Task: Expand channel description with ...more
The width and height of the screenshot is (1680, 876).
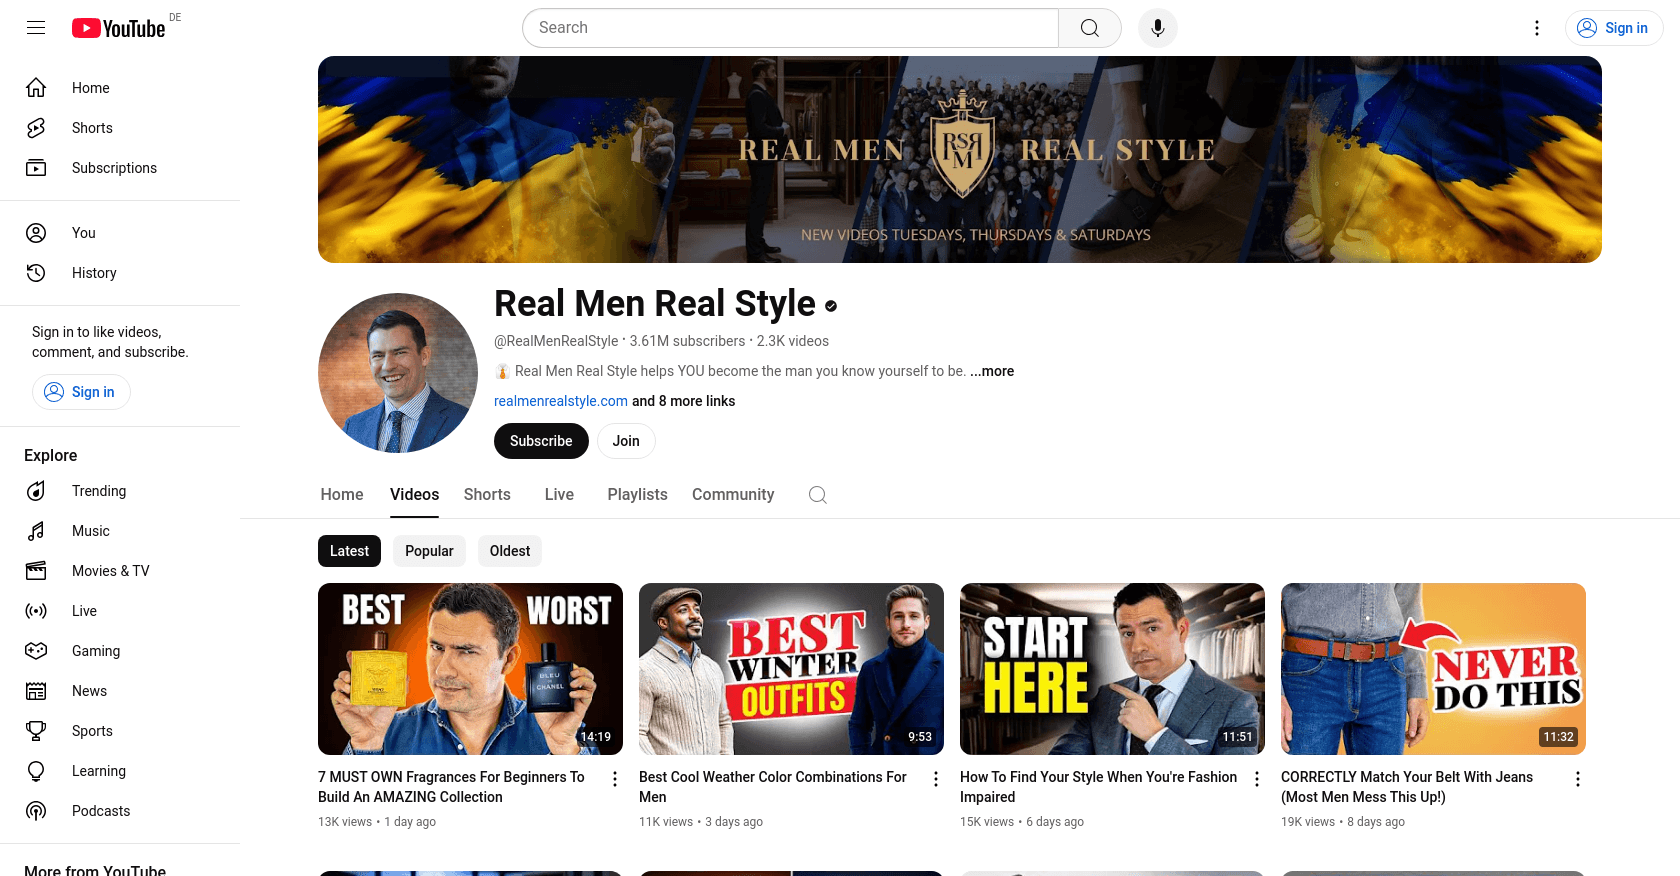Action: 992,371
